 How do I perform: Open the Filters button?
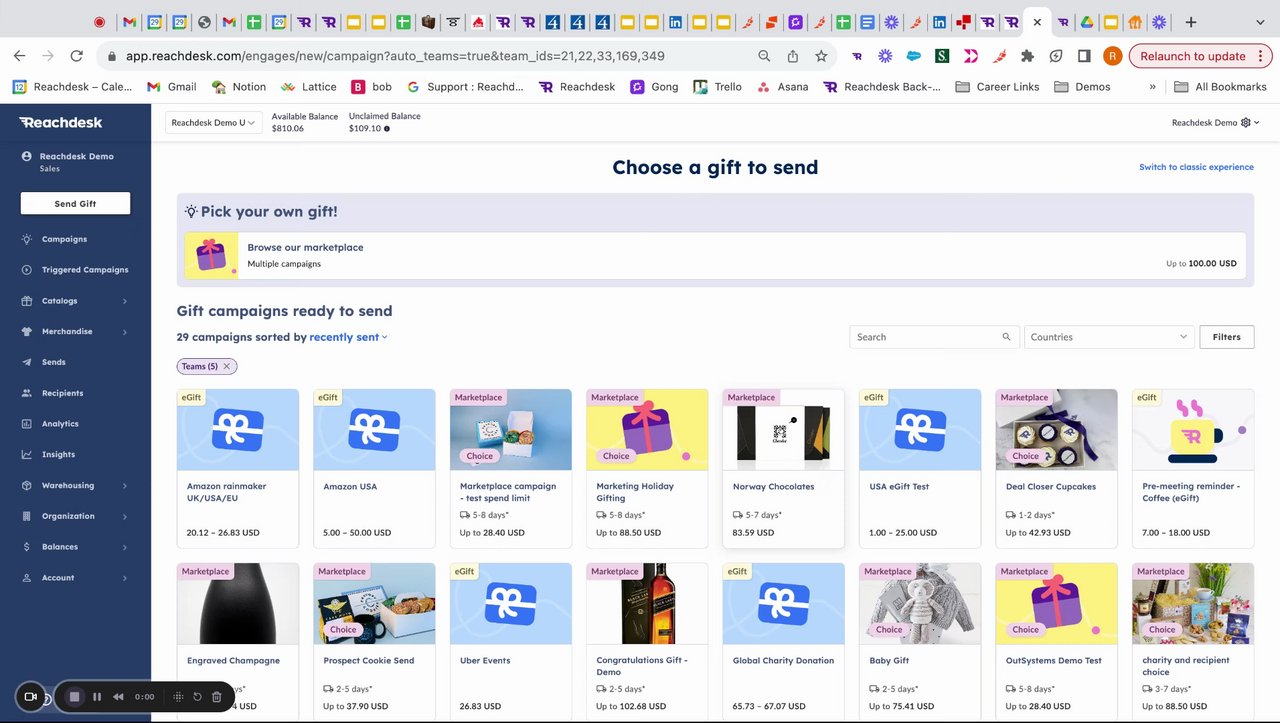pyautogui.click(x=1227, y=337)
